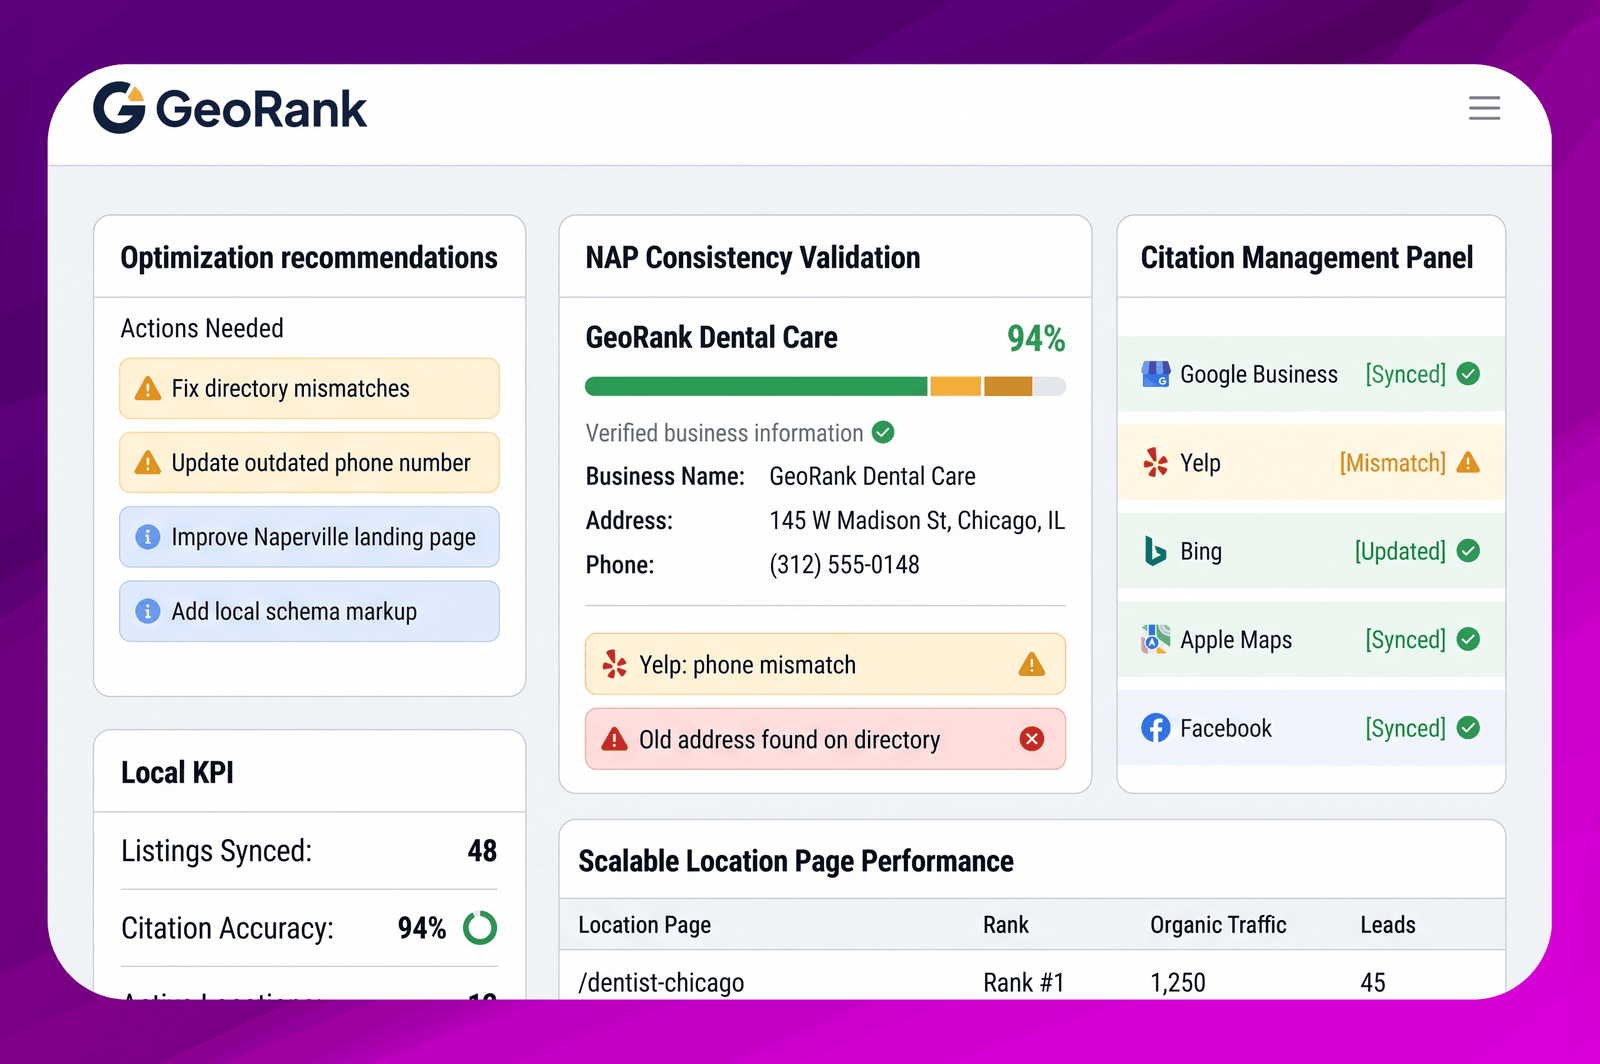Select Update outdated phone number action
The image size is (1600, 1064).
309,462
